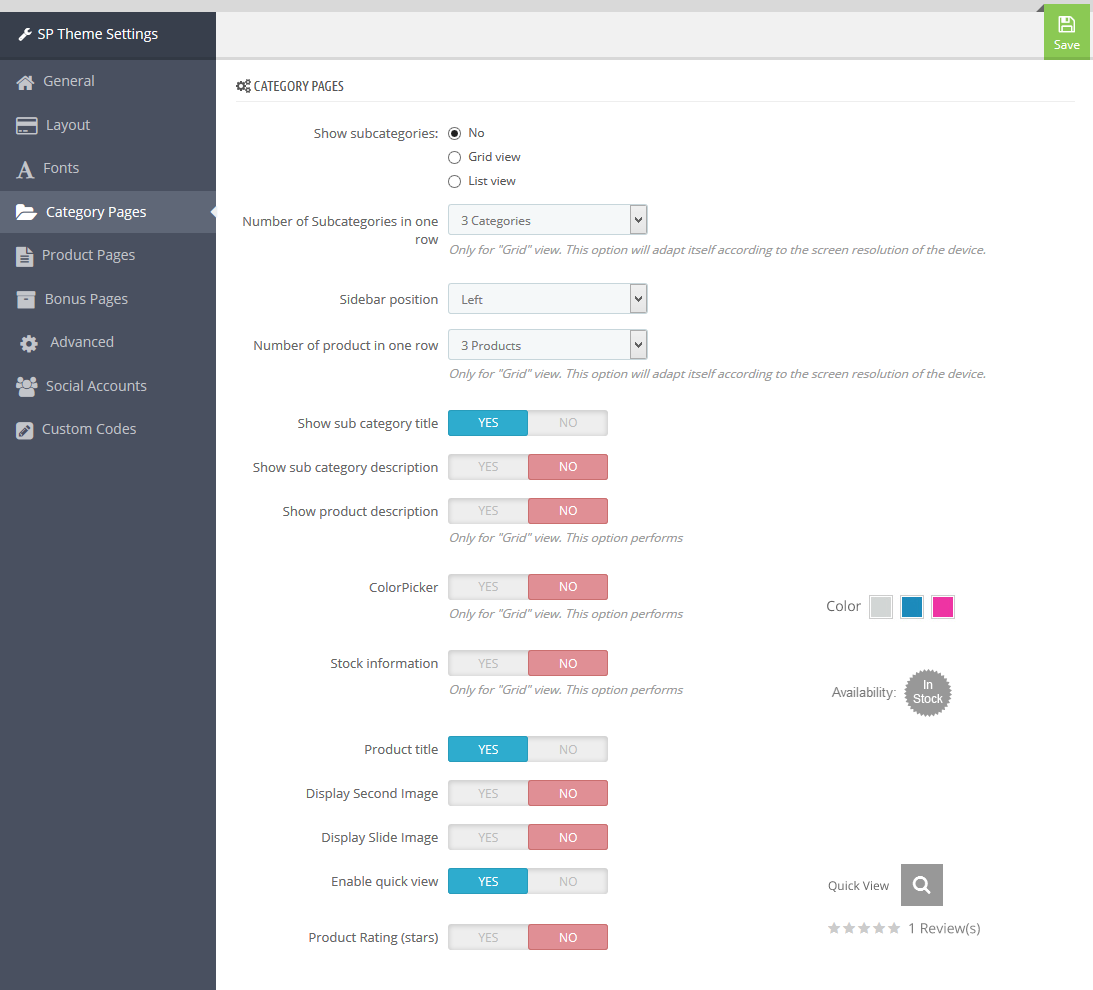Click the Quick View magnifier icon
Image resolution: width=1093 pixels, height=990 pixels.
[922, 885]
